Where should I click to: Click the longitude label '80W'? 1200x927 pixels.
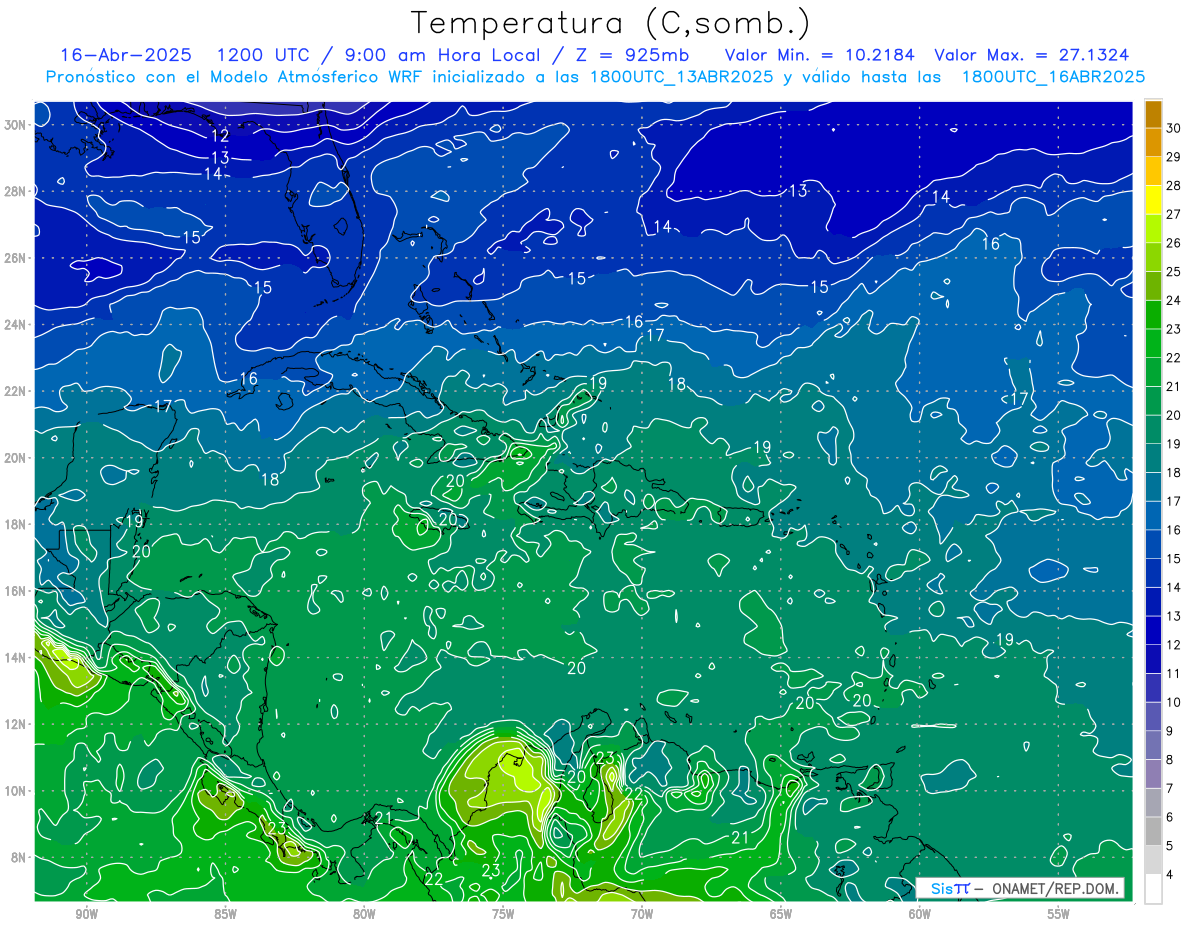click(x=364, y=914)
